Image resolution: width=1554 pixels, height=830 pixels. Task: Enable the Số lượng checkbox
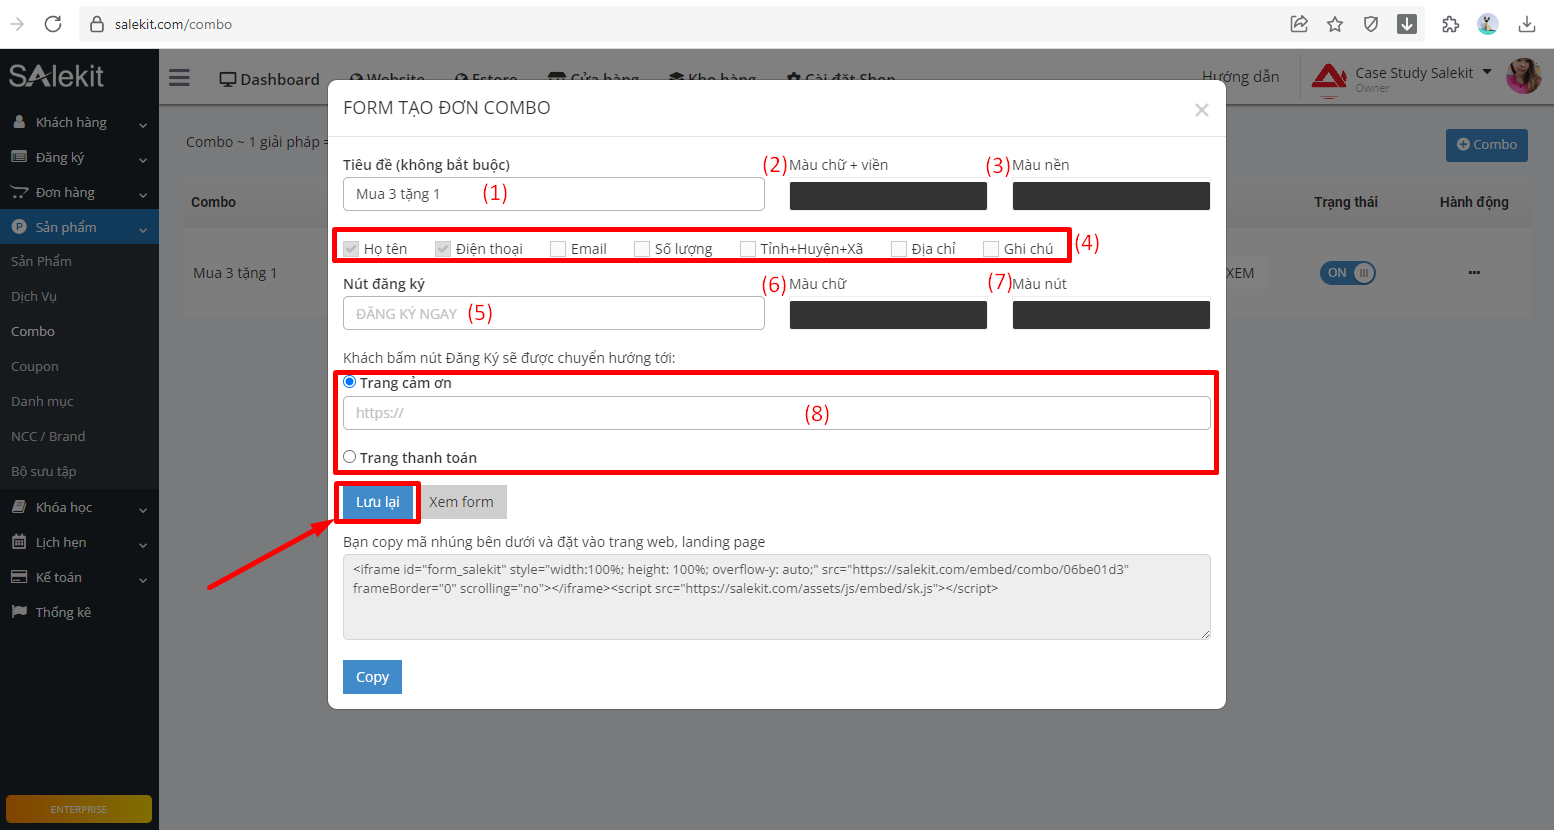click(x=642, y=248)
